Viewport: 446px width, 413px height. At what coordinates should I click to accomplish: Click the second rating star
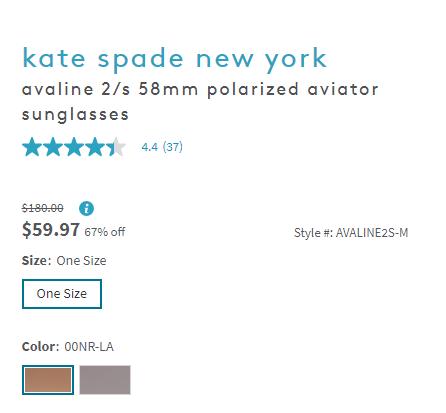pyautogui.click(x=53, y=147)
